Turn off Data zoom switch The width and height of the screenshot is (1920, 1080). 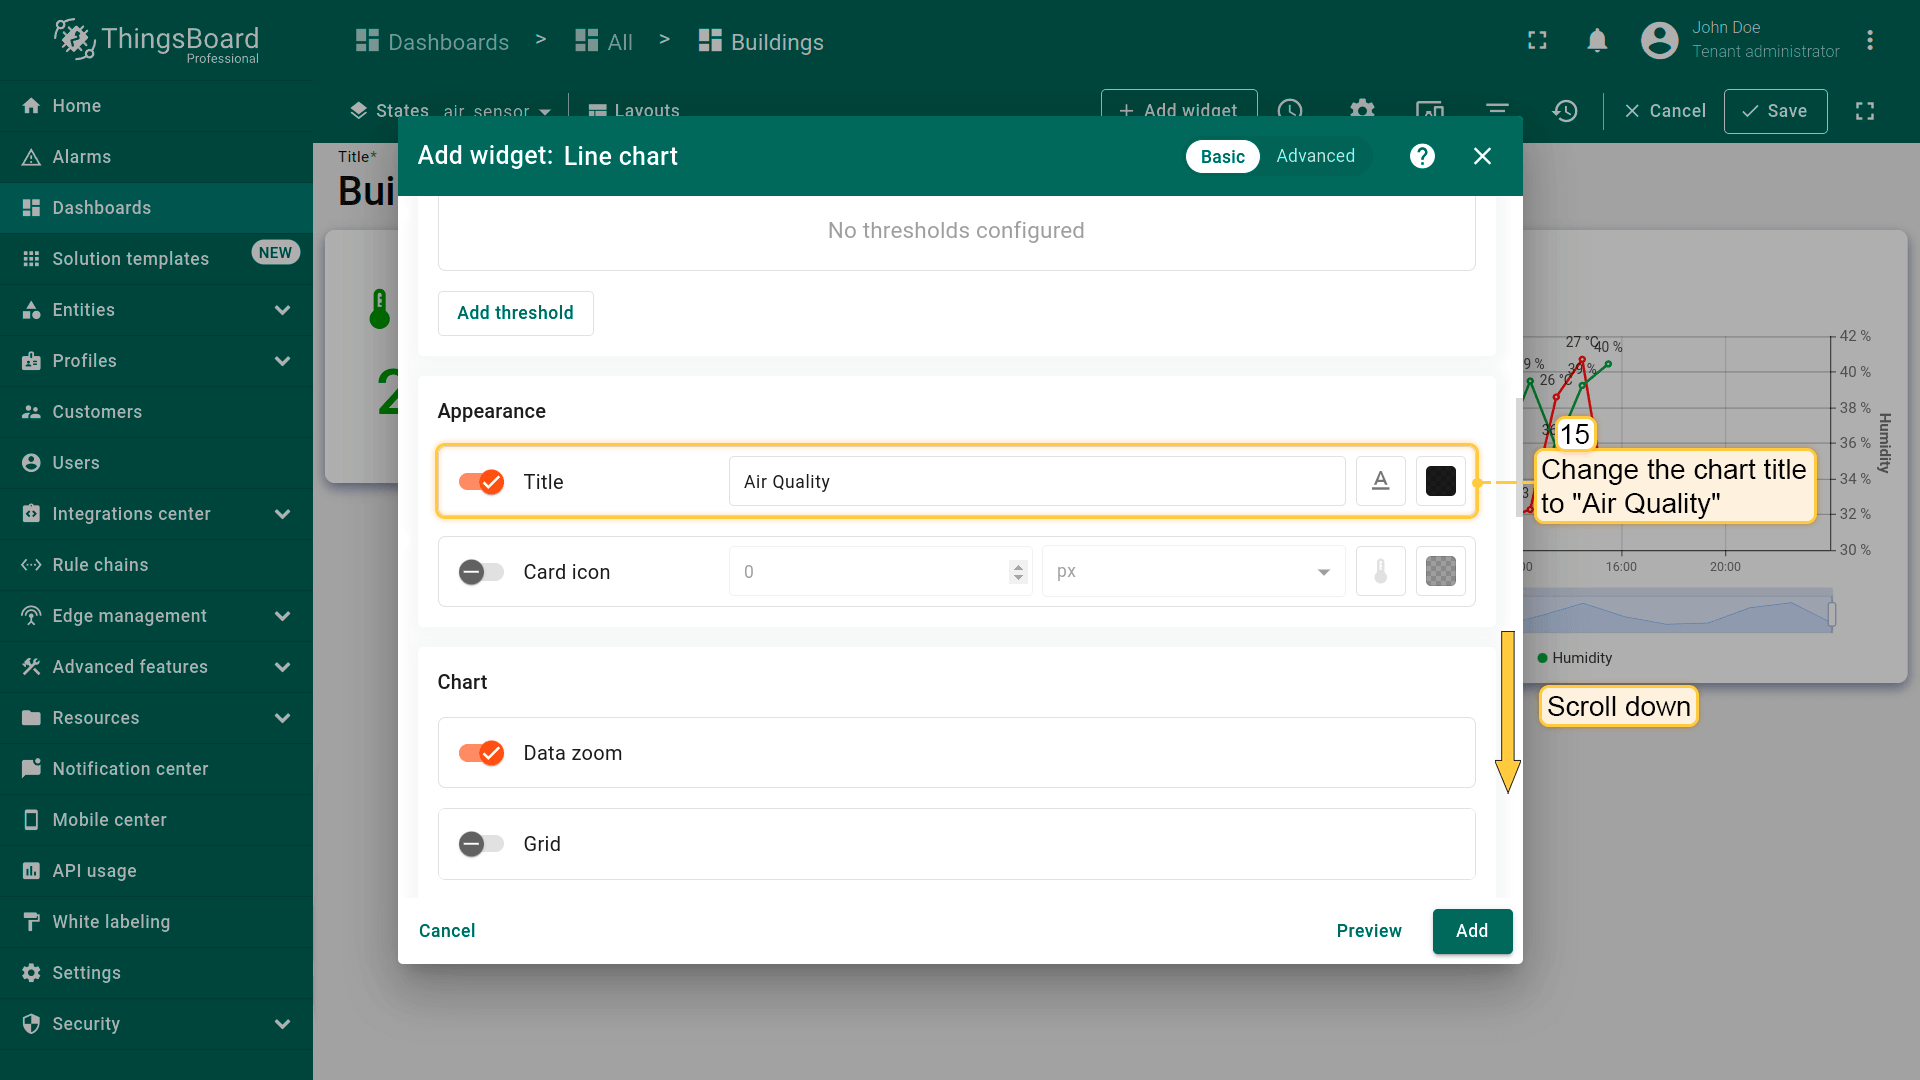click(x=481, y=753)
